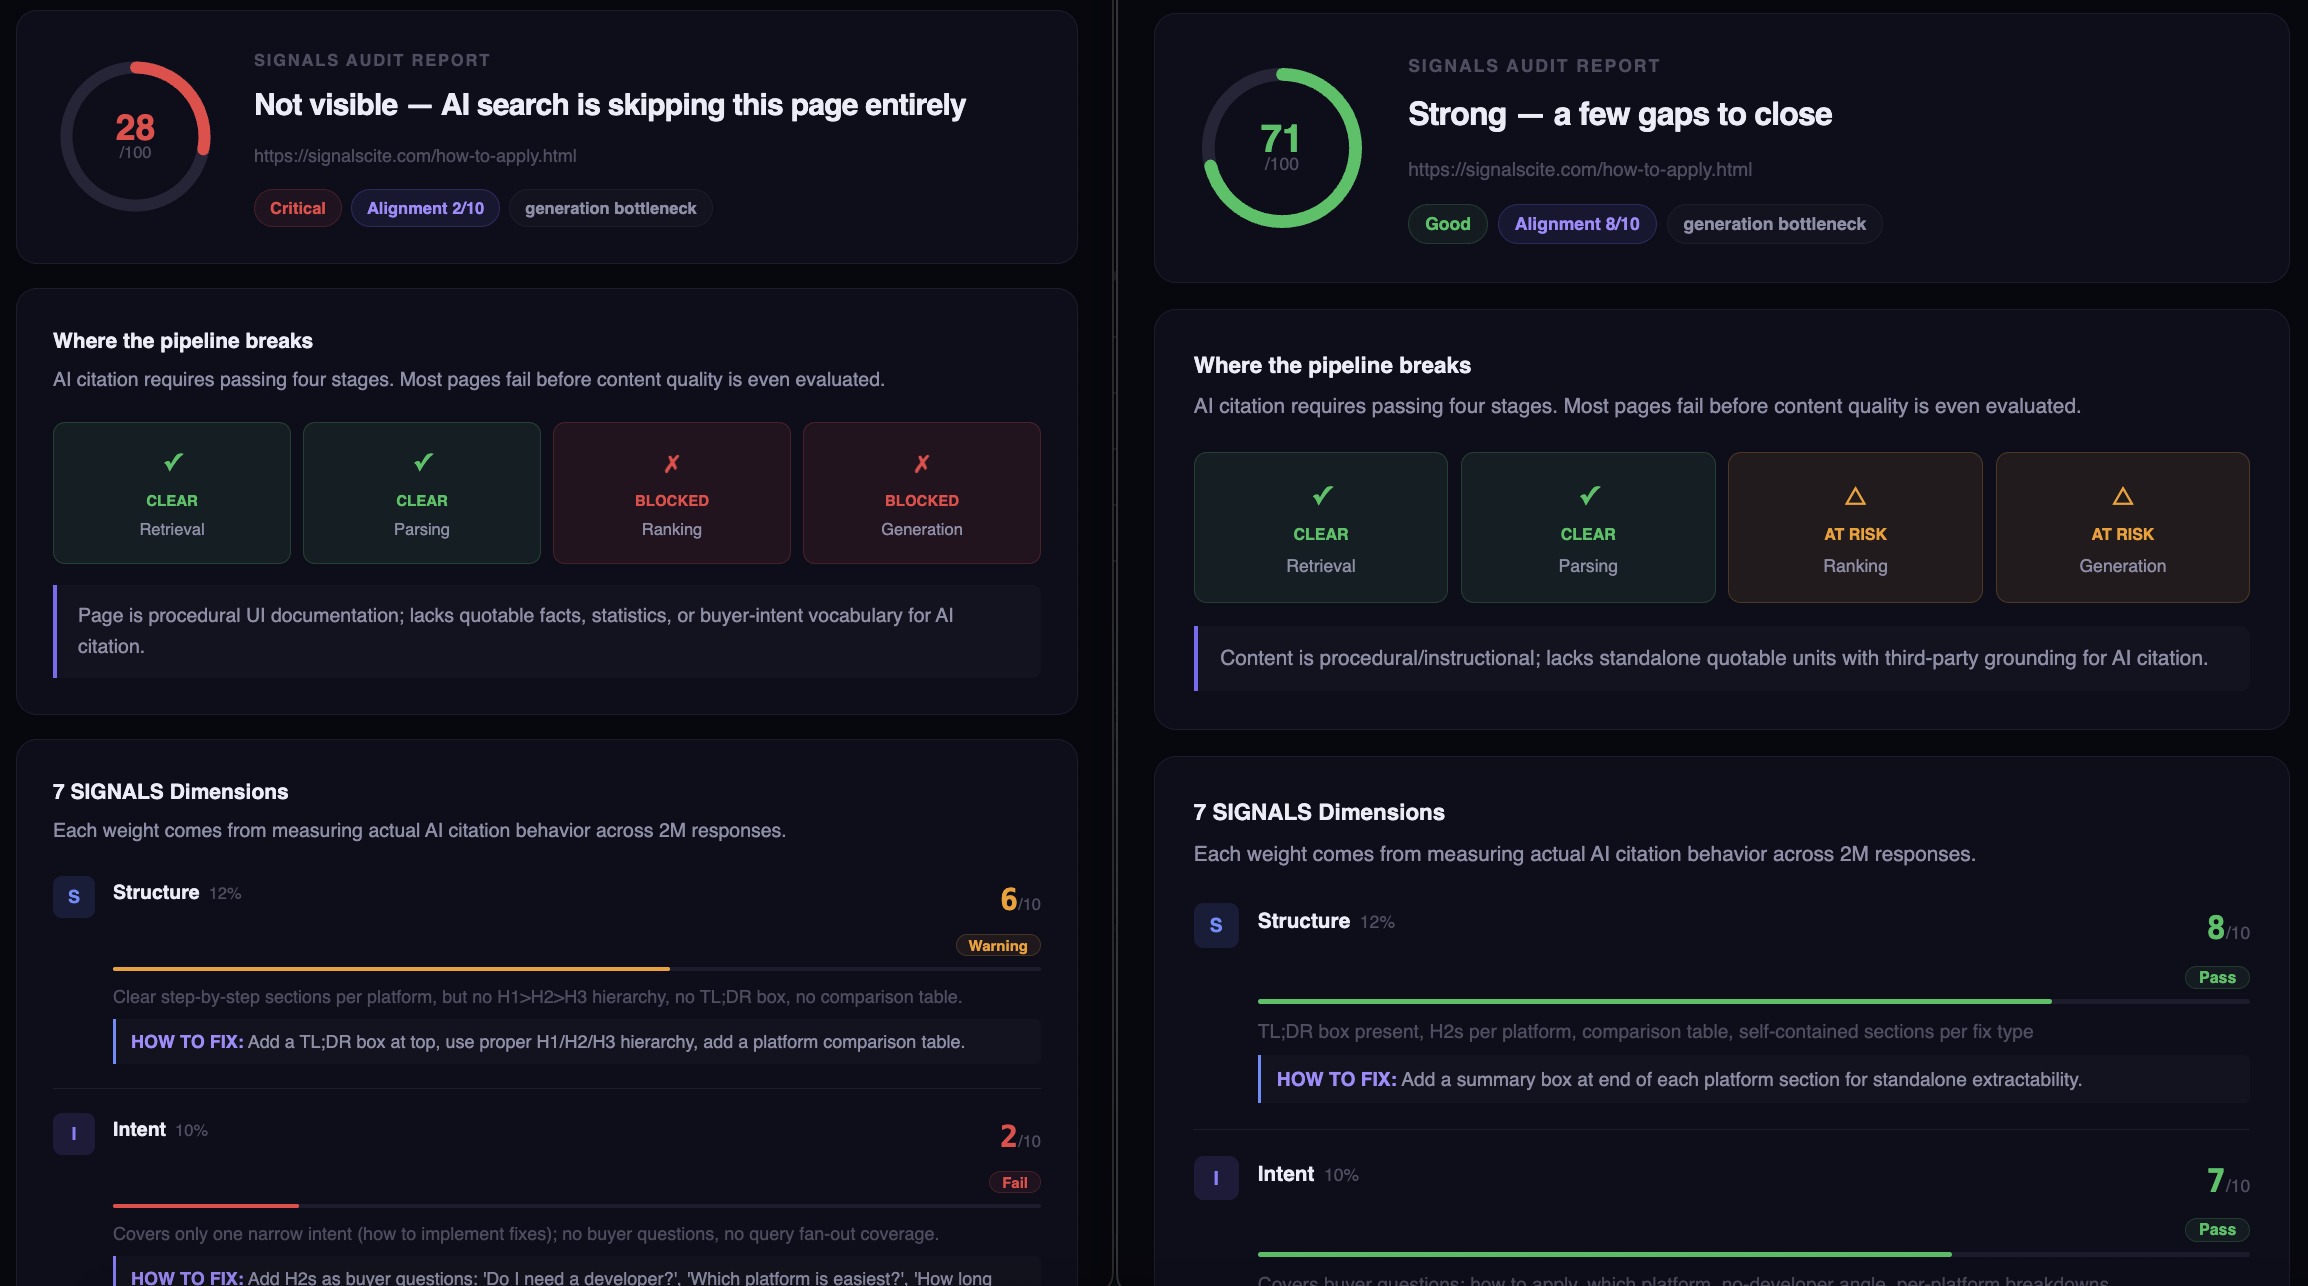Click the checkmark on right report's Parsing card

(1589, 495)
